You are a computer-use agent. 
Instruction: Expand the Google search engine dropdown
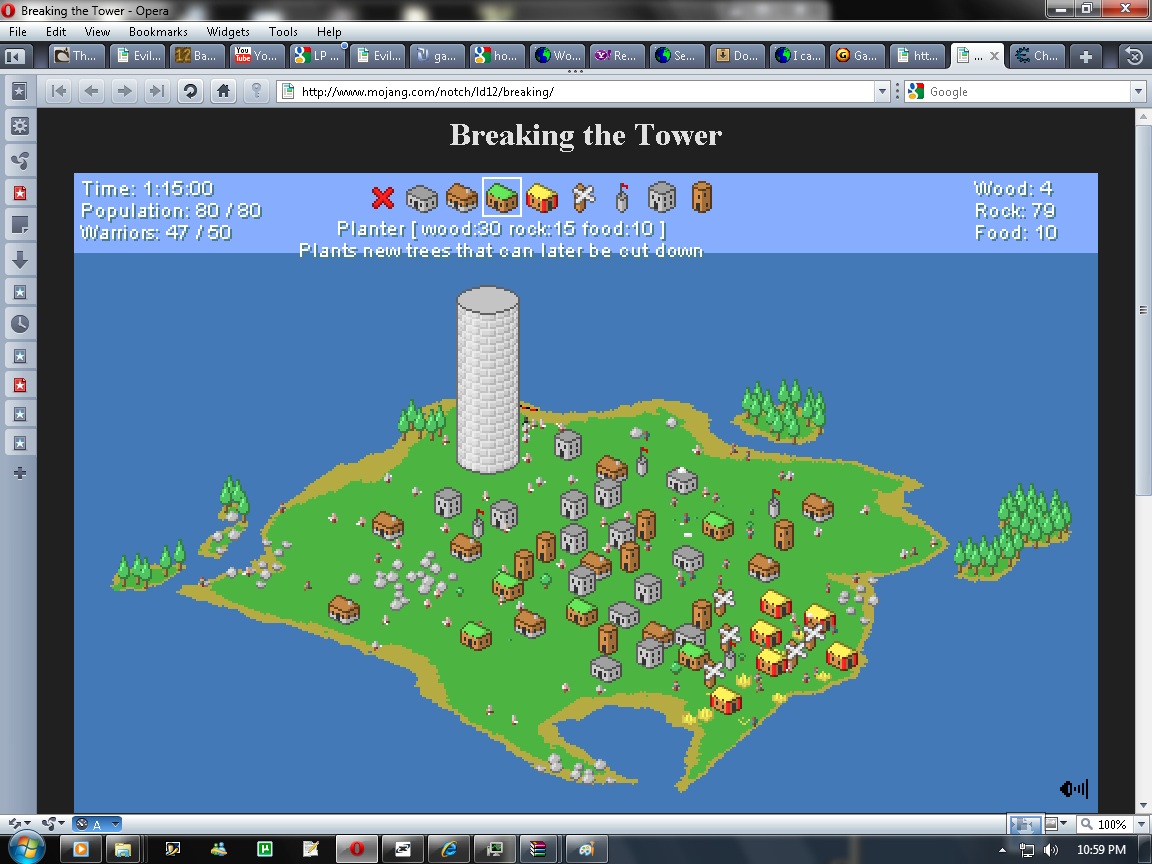[1138, 92]
